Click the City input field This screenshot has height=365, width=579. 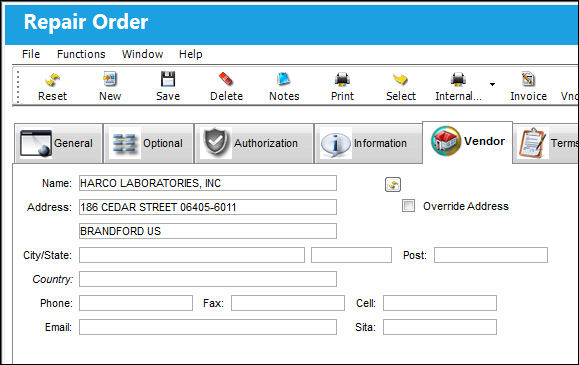click(192, 255)
